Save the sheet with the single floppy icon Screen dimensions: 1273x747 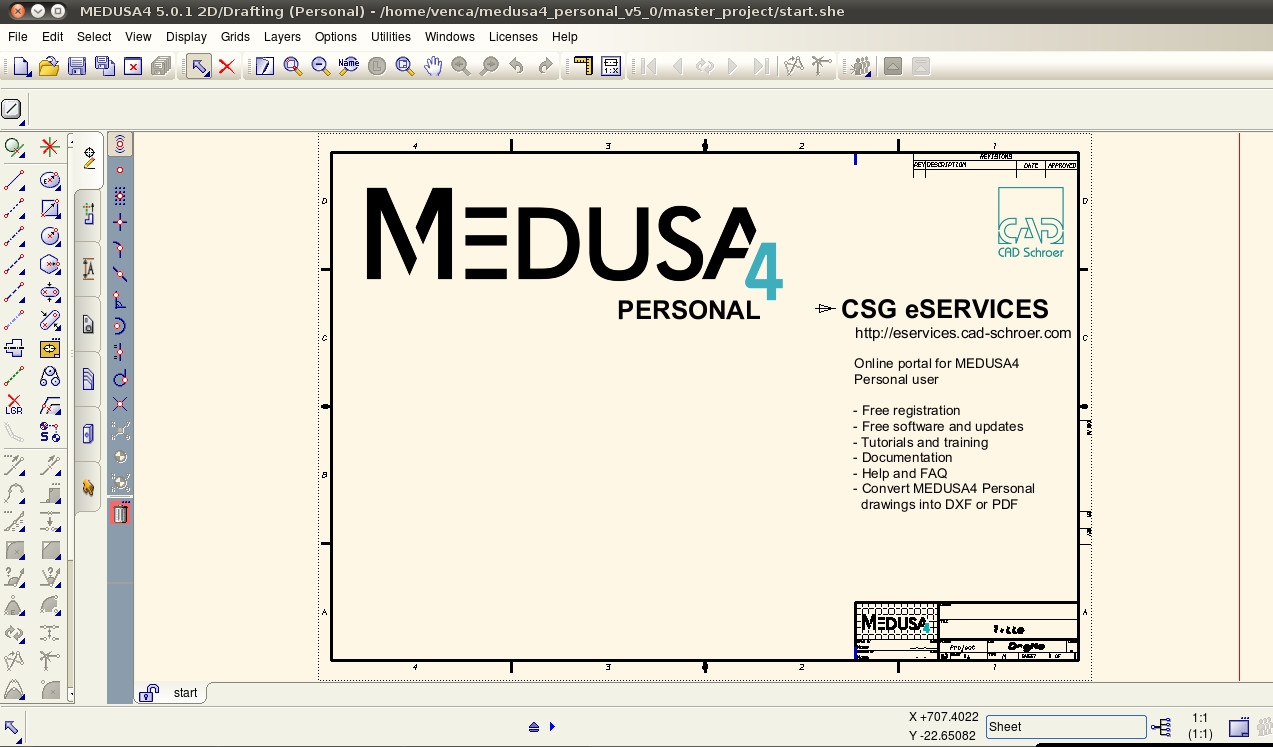point(76,67)
